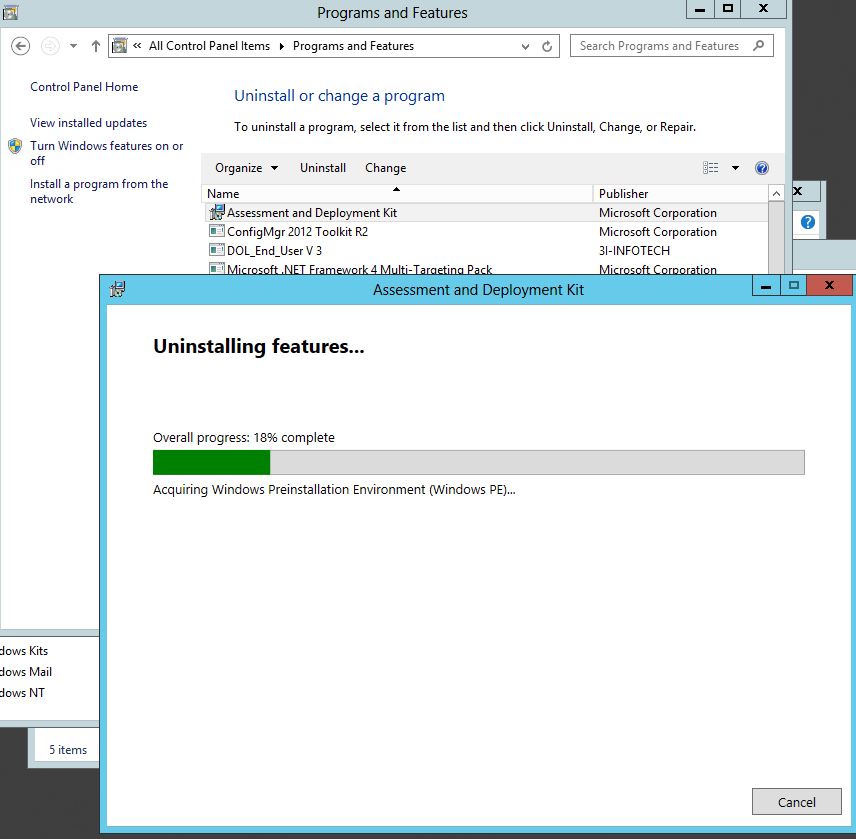856x839 pixels.
Task: Click the ConfigMgr 2012 Toolkit R2 icon
Action: click(217, 231)
